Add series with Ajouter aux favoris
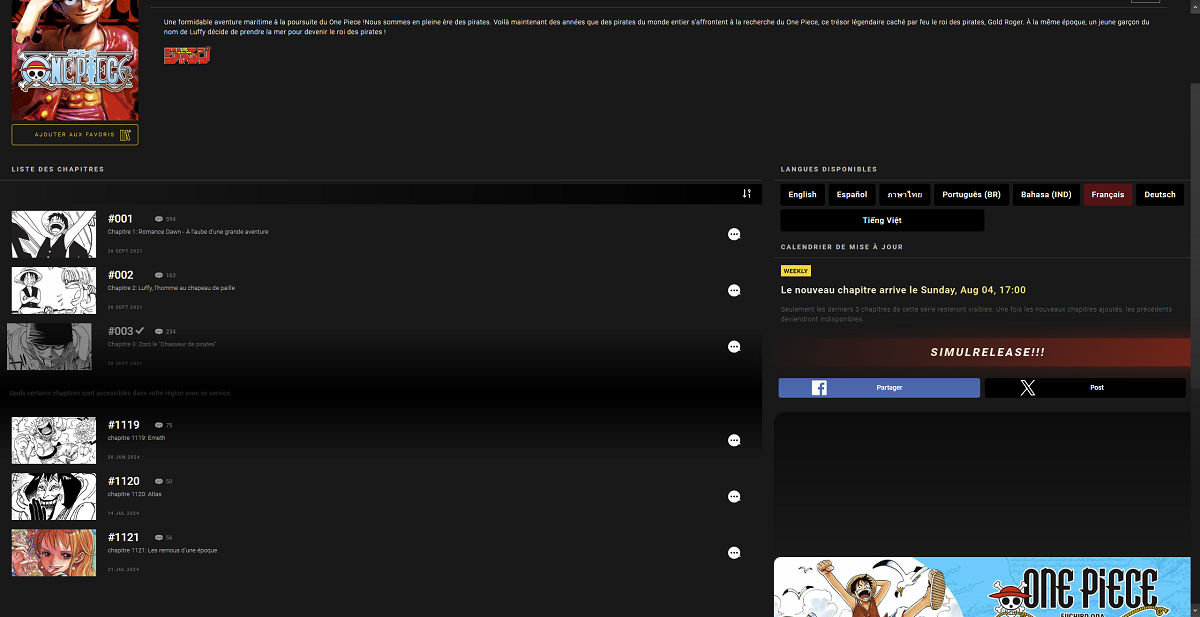This screenshot has height=617, width=1200. point(75,135)
